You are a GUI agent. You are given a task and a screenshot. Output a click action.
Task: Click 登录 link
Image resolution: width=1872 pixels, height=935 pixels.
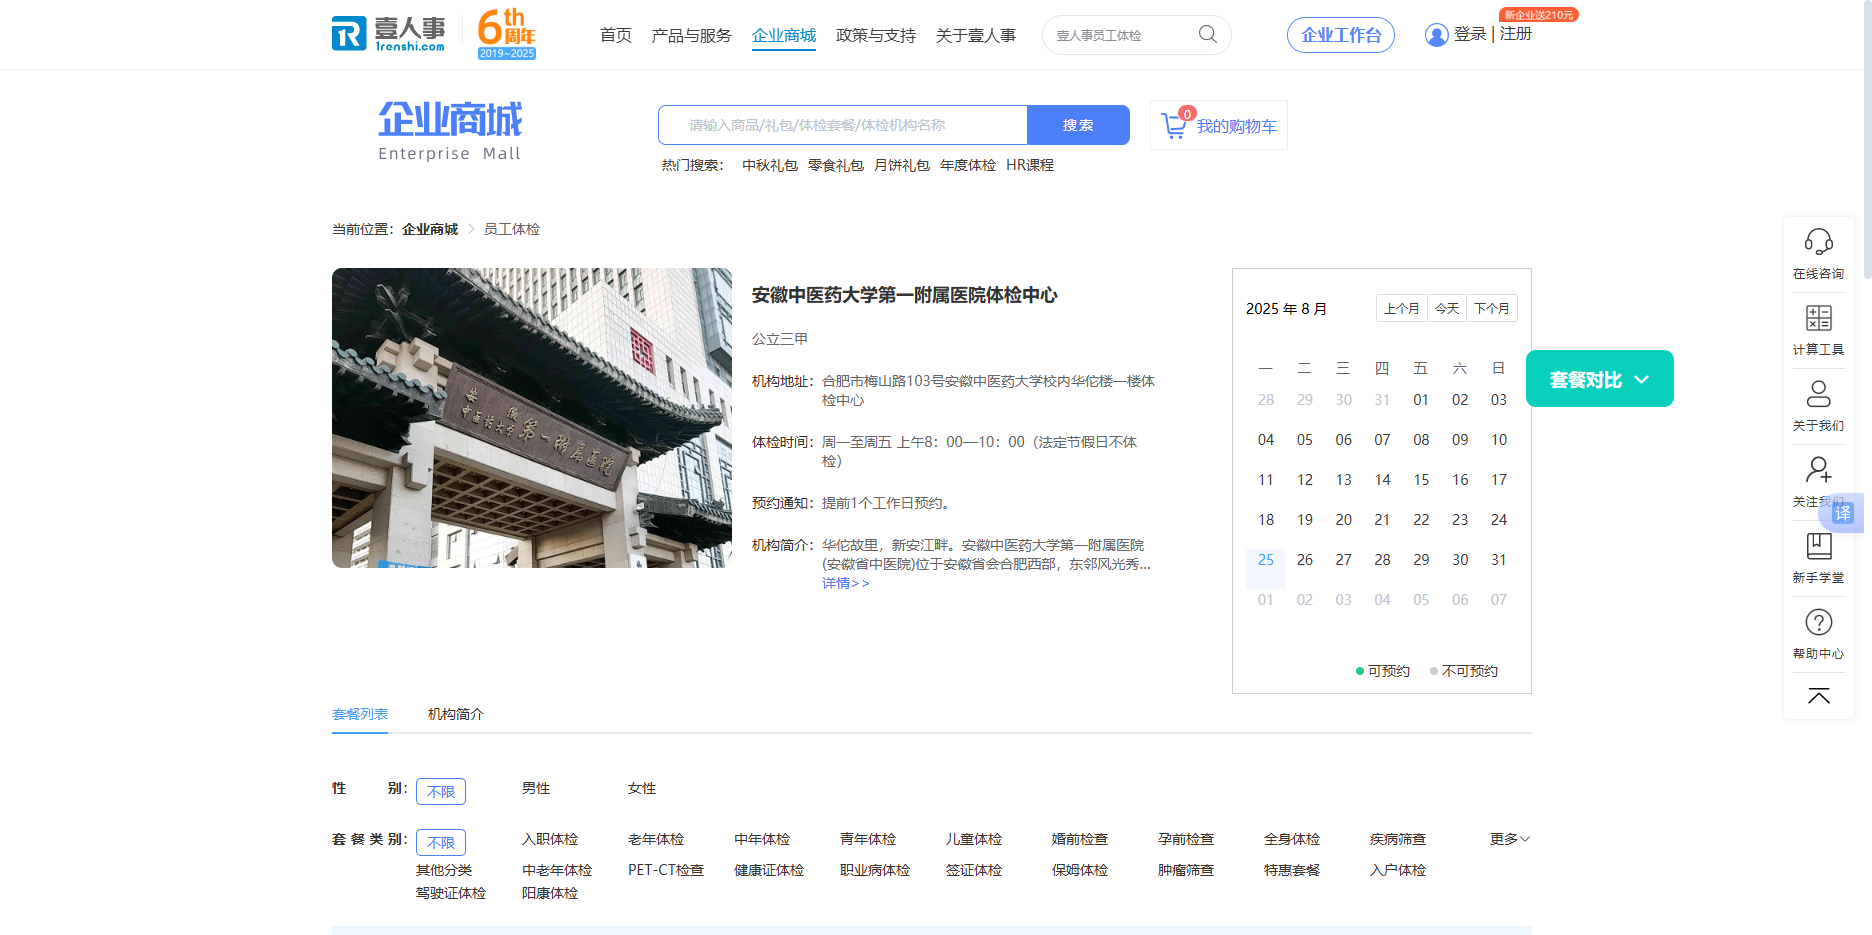click(1470, 34)
